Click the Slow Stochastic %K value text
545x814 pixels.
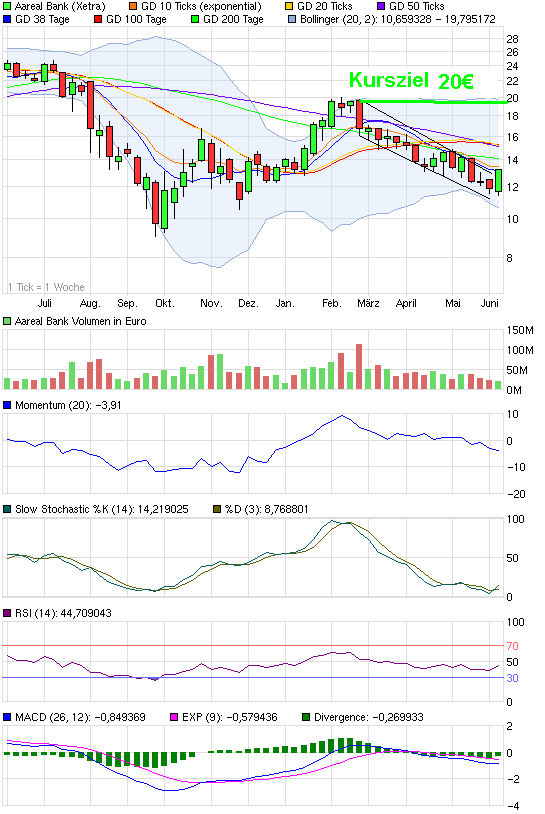102,509
